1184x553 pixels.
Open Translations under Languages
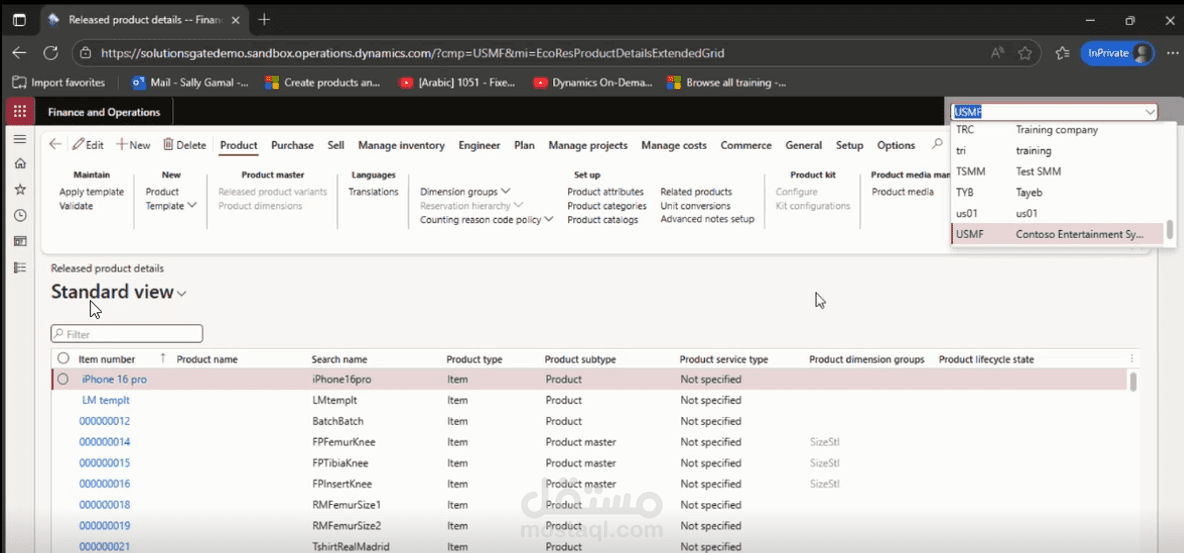coord(373,192)
